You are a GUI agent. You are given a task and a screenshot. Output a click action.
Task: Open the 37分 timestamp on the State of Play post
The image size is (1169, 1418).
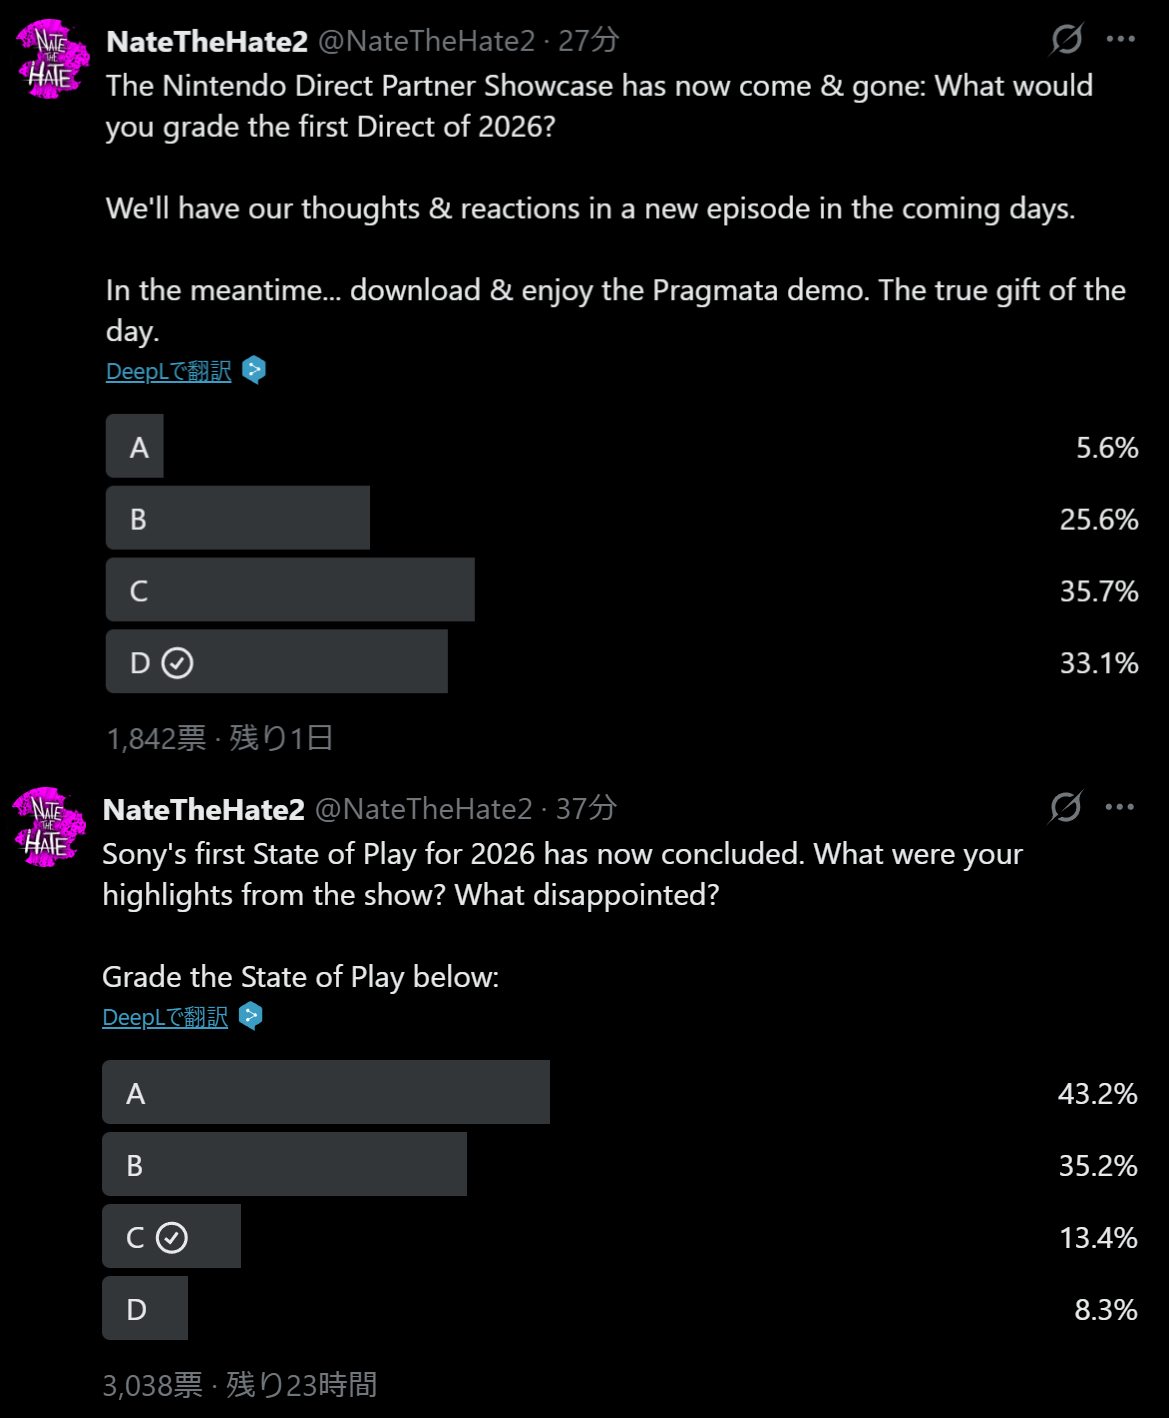tap(586, 808)
